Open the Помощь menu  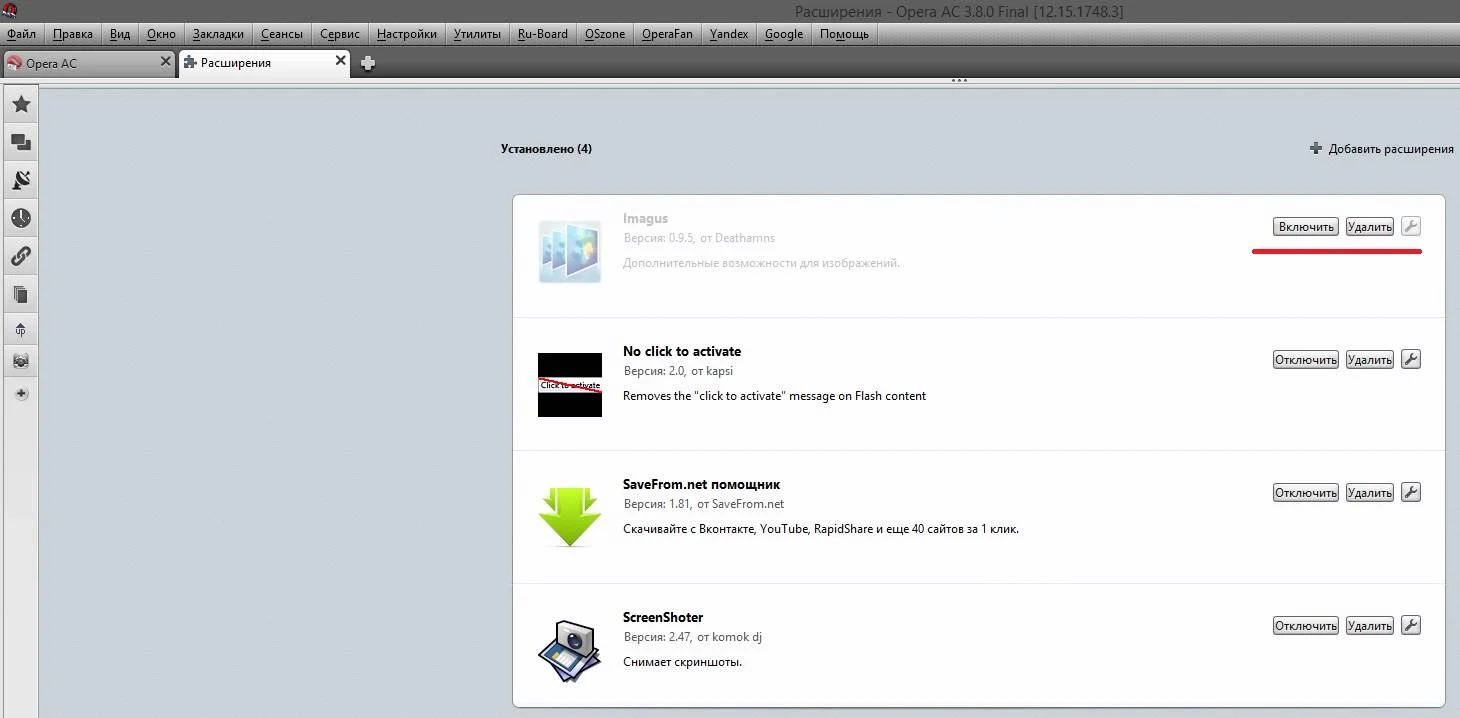tap(844, 34)
